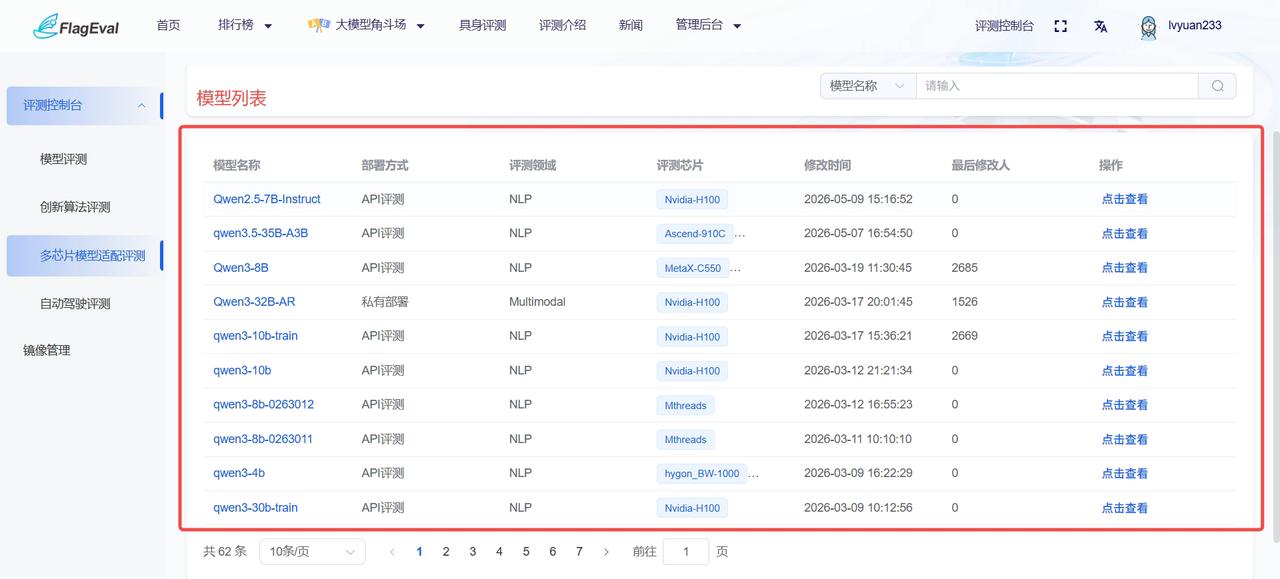
Task: Go to page 4
Action: tap(499, 552)
